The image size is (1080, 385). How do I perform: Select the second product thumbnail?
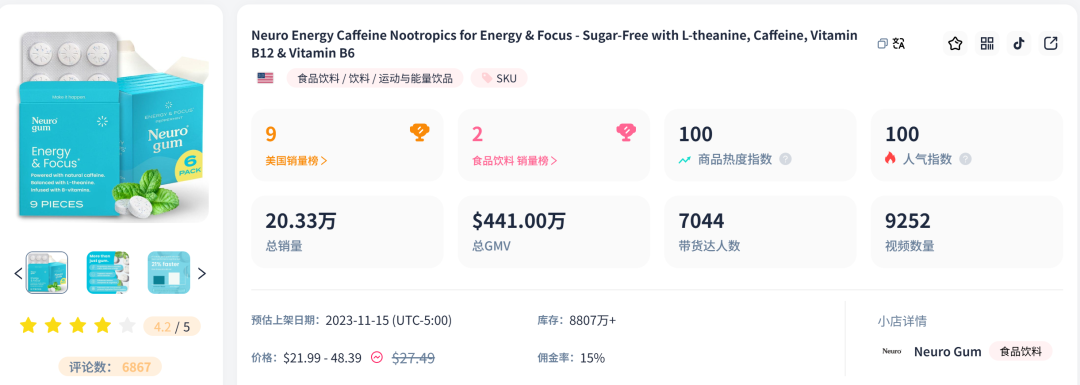[107, 273]
